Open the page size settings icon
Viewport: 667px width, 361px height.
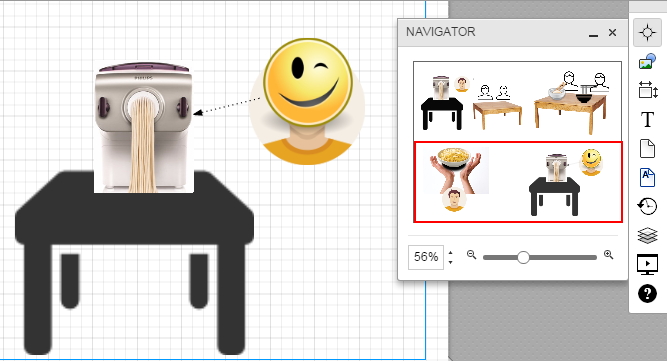(648, 90)
